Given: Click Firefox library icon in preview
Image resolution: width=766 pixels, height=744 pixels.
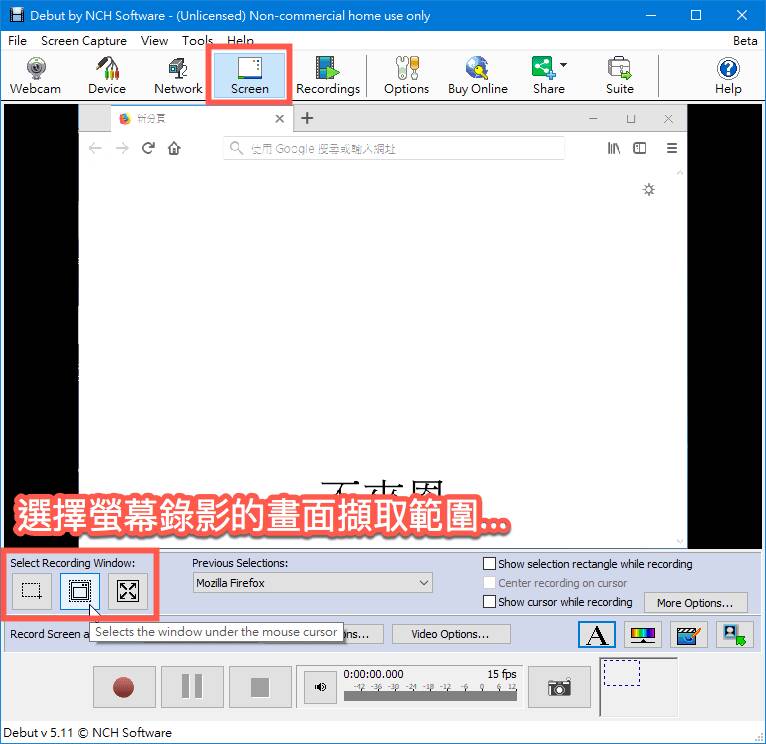Looking at the screenshot, I should coord(614,148).
